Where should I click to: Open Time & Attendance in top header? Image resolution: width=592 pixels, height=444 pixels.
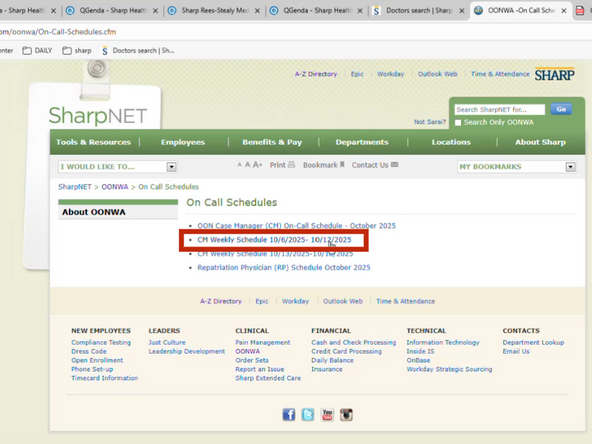[x=500, y=74]
